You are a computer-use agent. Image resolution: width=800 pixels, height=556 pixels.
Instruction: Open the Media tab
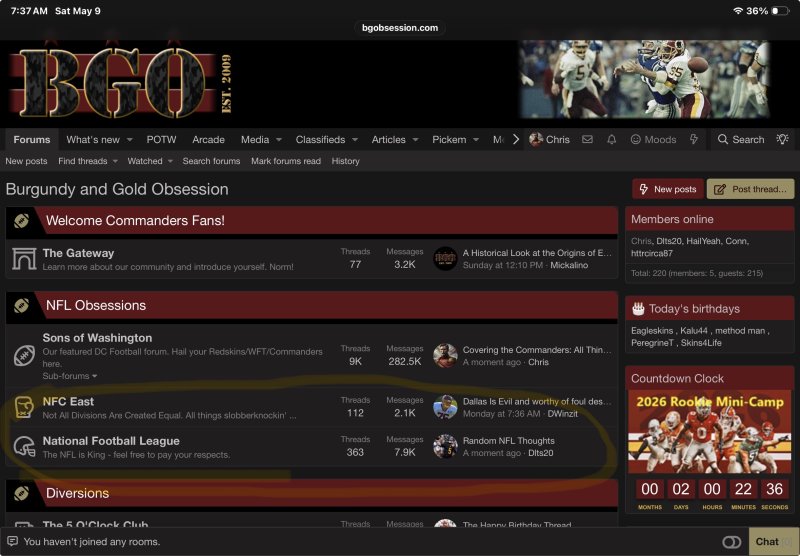pos(255,140)
